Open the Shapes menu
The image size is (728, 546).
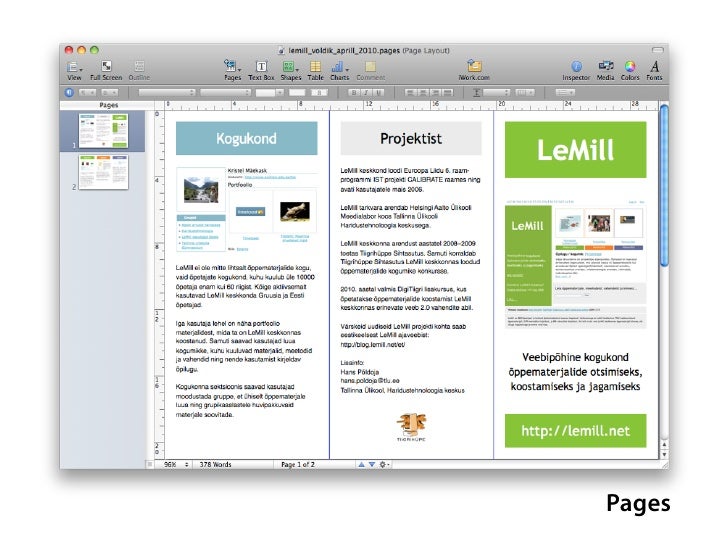coord(291,71)
